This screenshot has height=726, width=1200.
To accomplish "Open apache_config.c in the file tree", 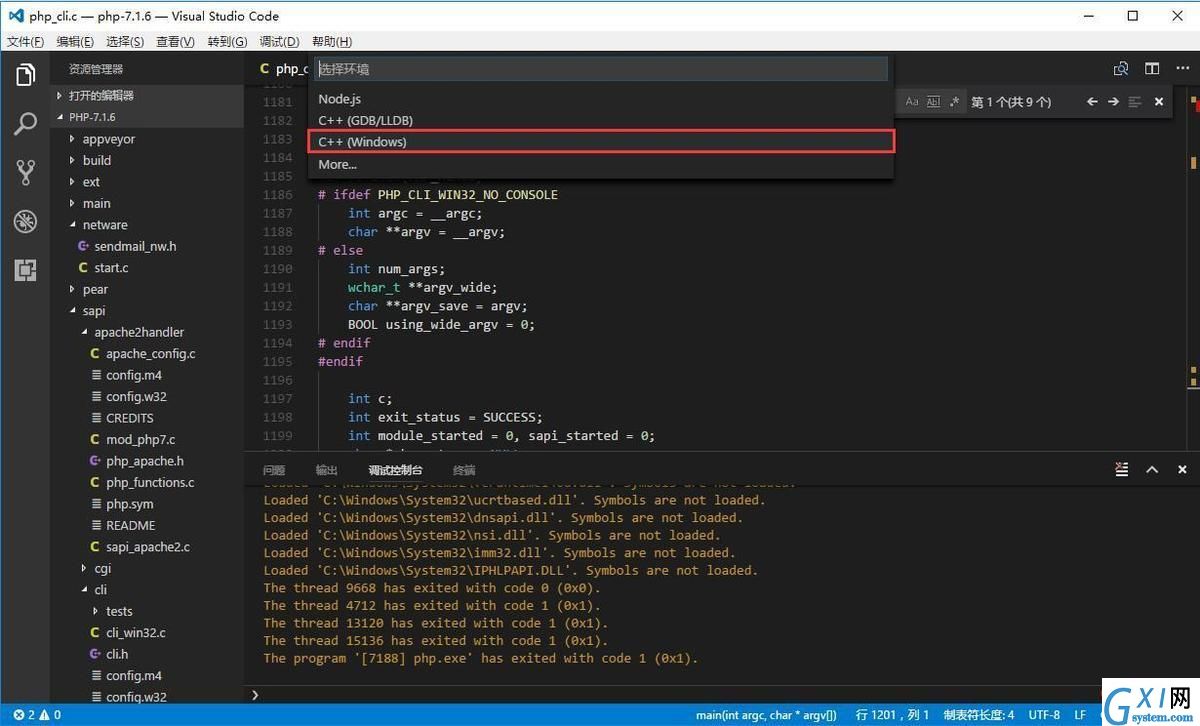I will pos(151,354).
